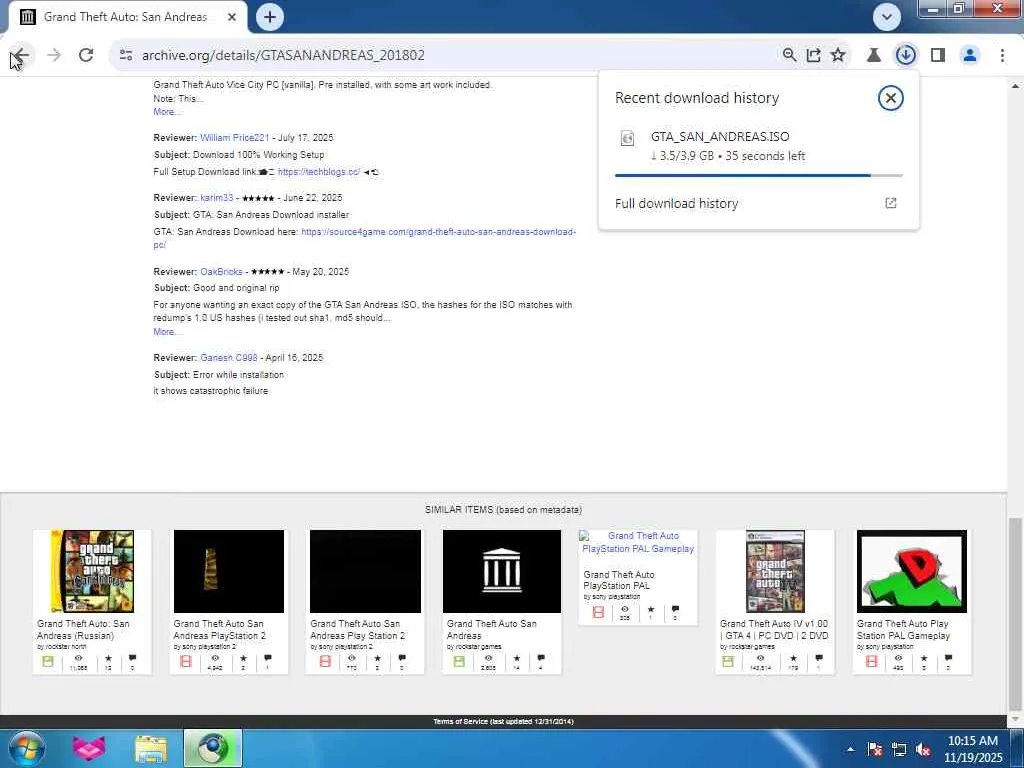The height and width of the screenshot is (768, 1024).
Task: Click the GTA_SAN_ANDREAS.ISO download entry
Action: coord(758,146)
